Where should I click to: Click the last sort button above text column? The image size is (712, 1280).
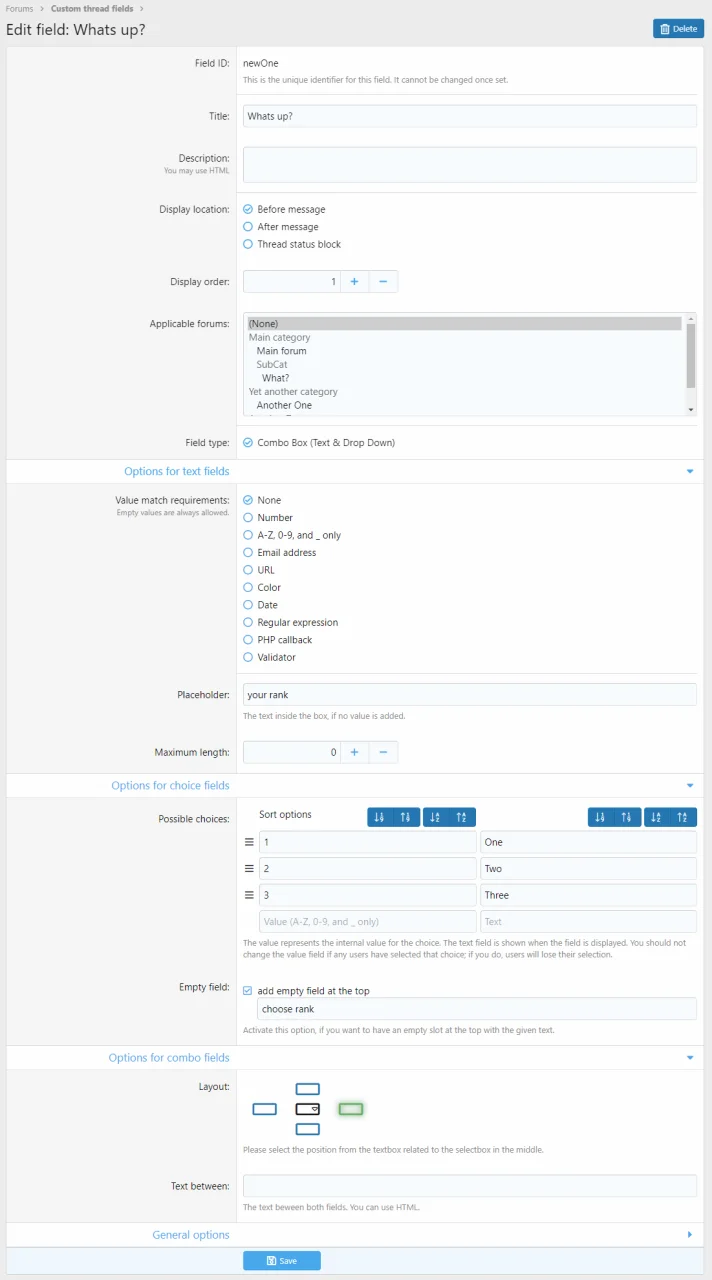coord(682,817)
